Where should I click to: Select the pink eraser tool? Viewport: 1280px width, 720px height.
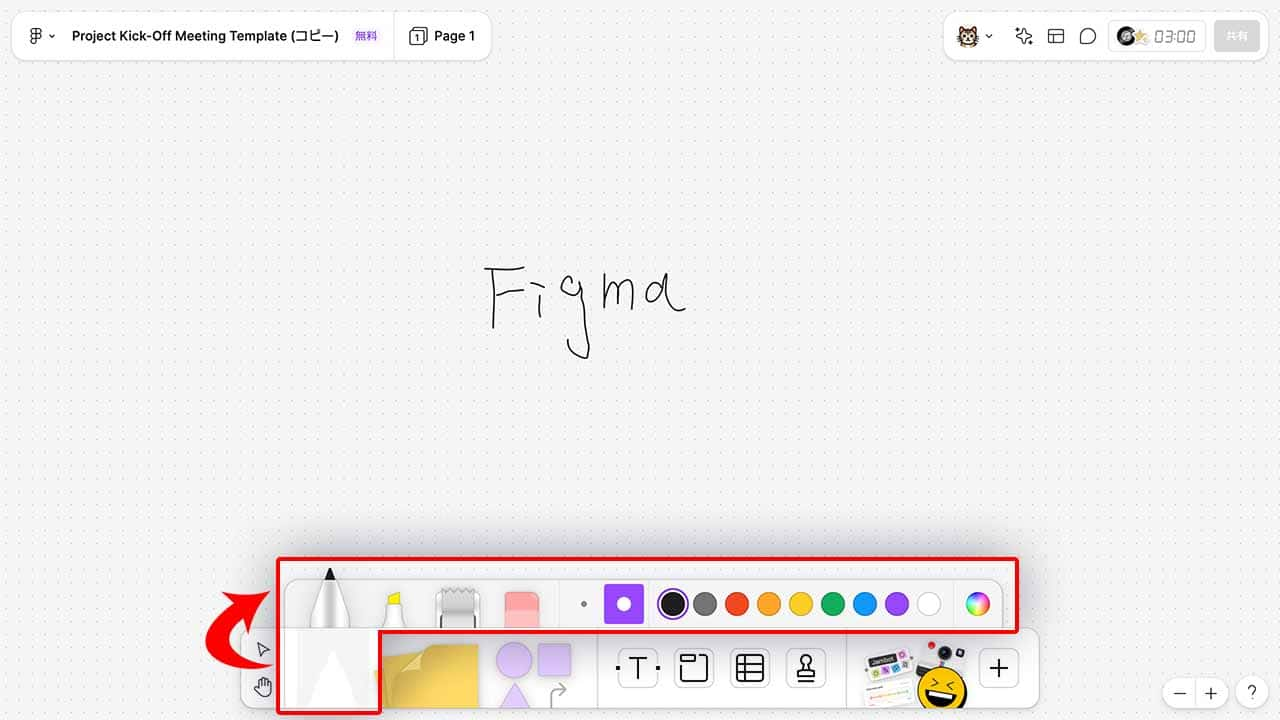[522, 610]
